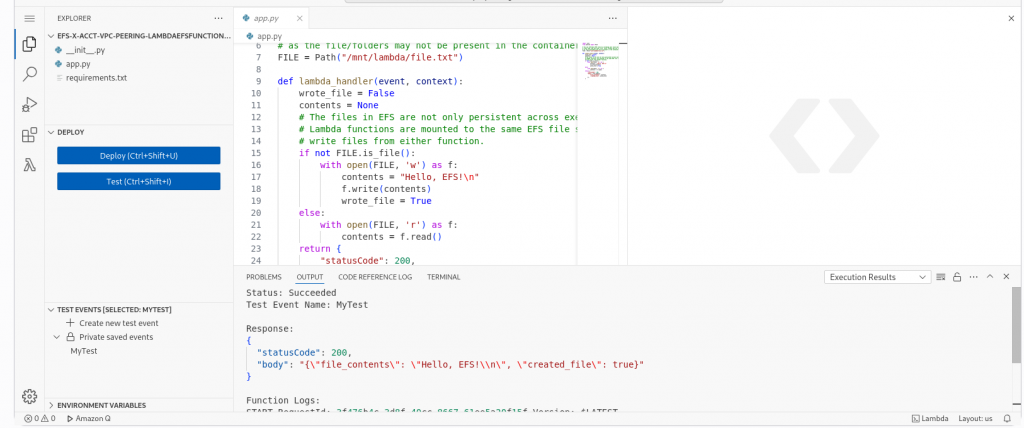Click the Lambda status bar item
The width and height of the screenshot is (1024, 428).
[x=929, y=418]
